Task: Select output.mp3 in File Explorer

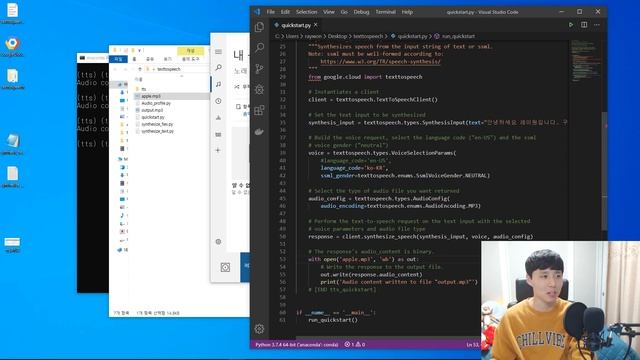Action: click(152, 110)
